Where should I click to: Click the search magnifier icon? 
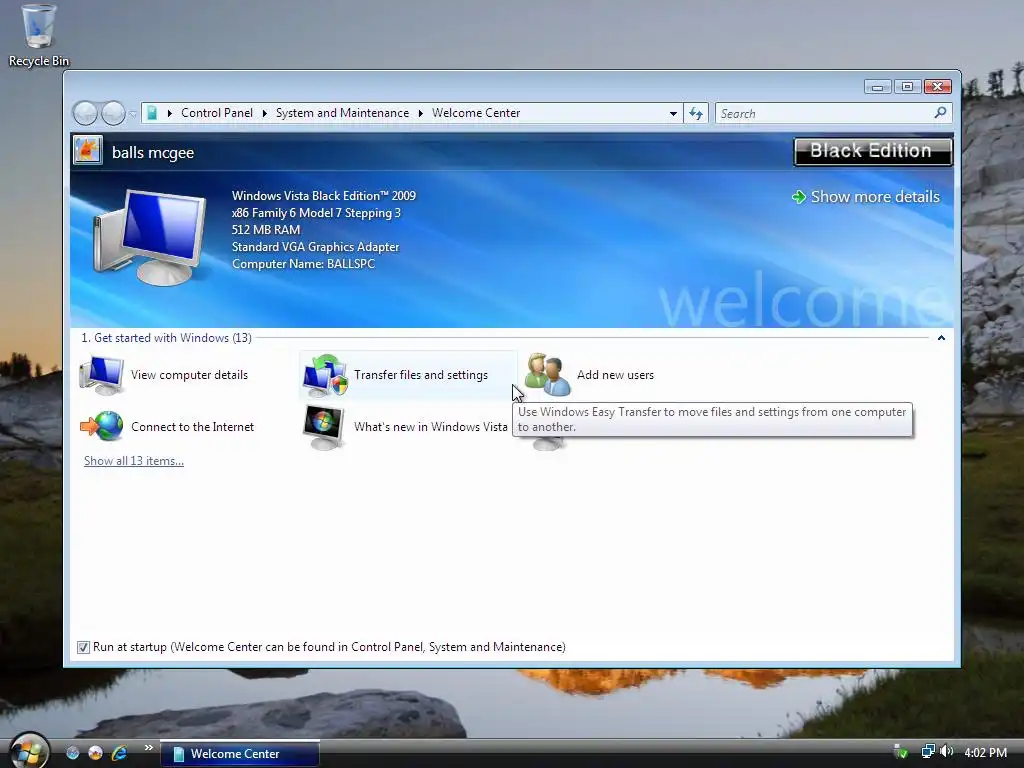coord(940,113)
